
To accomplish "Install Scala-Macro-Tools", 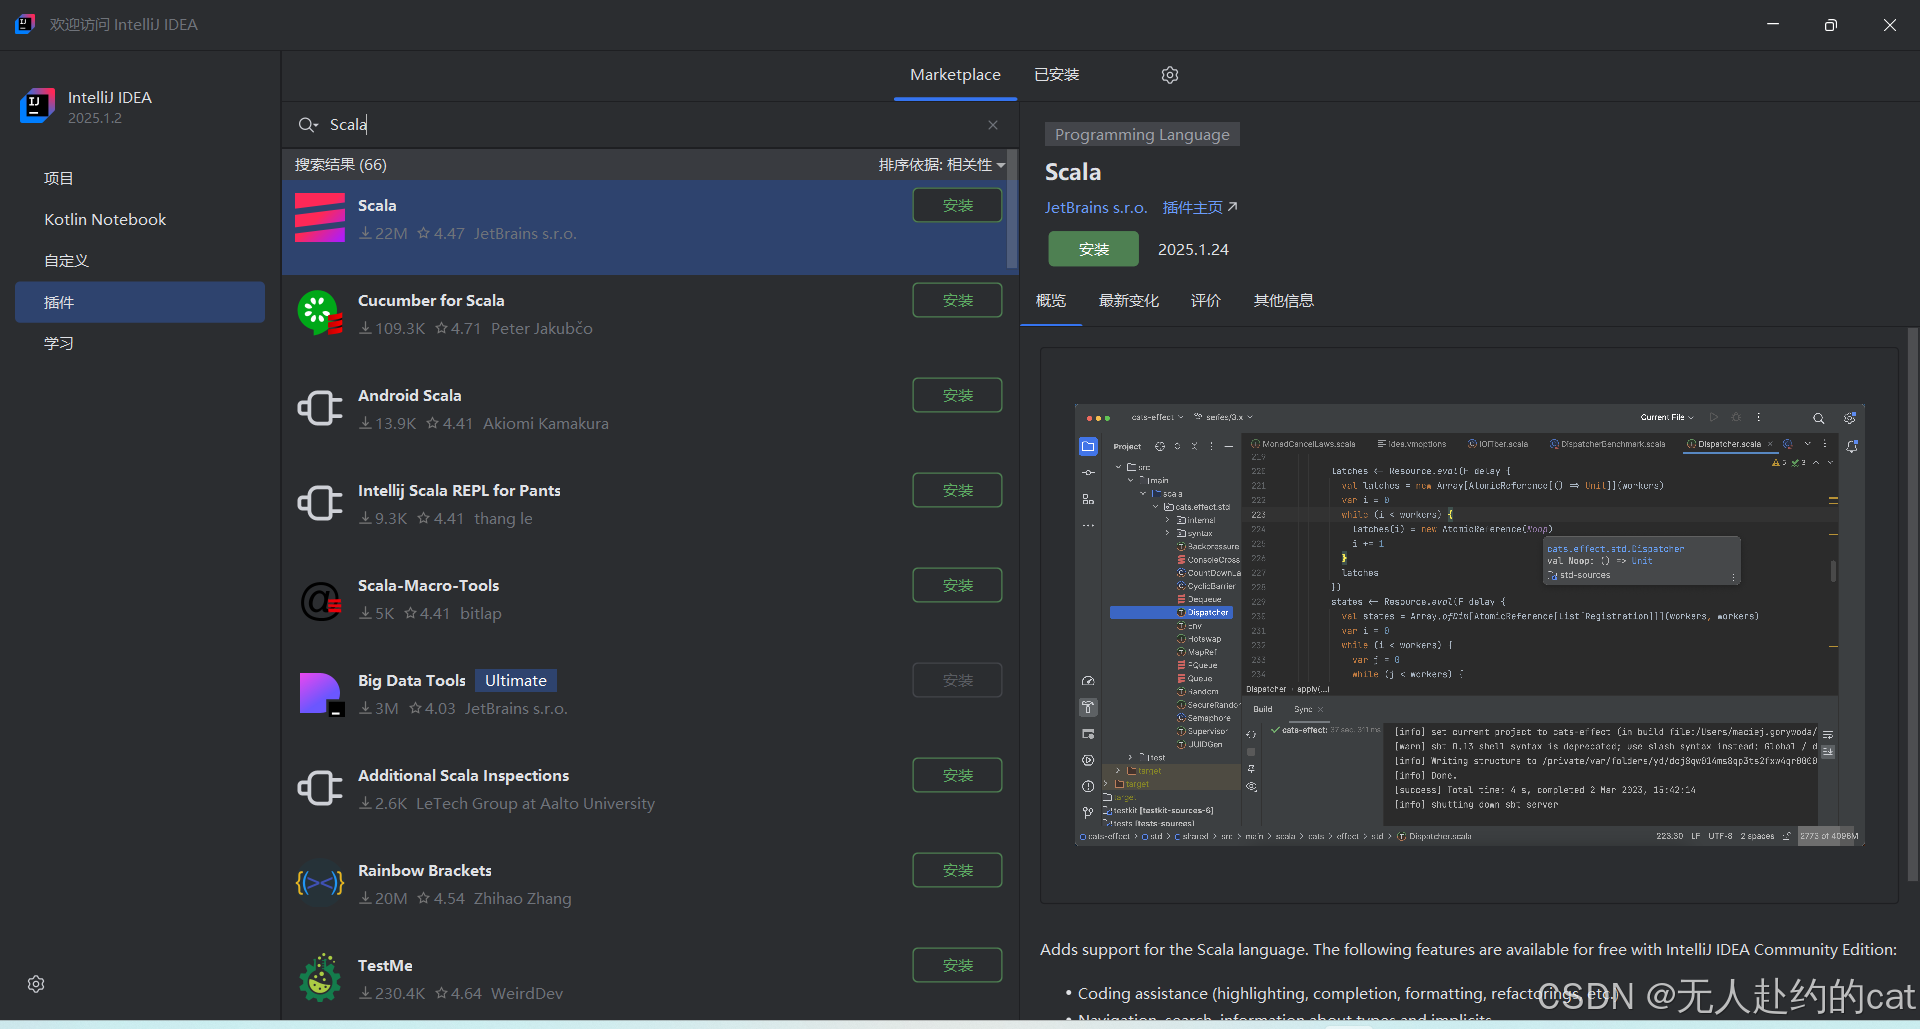I will tap(957, 585).
